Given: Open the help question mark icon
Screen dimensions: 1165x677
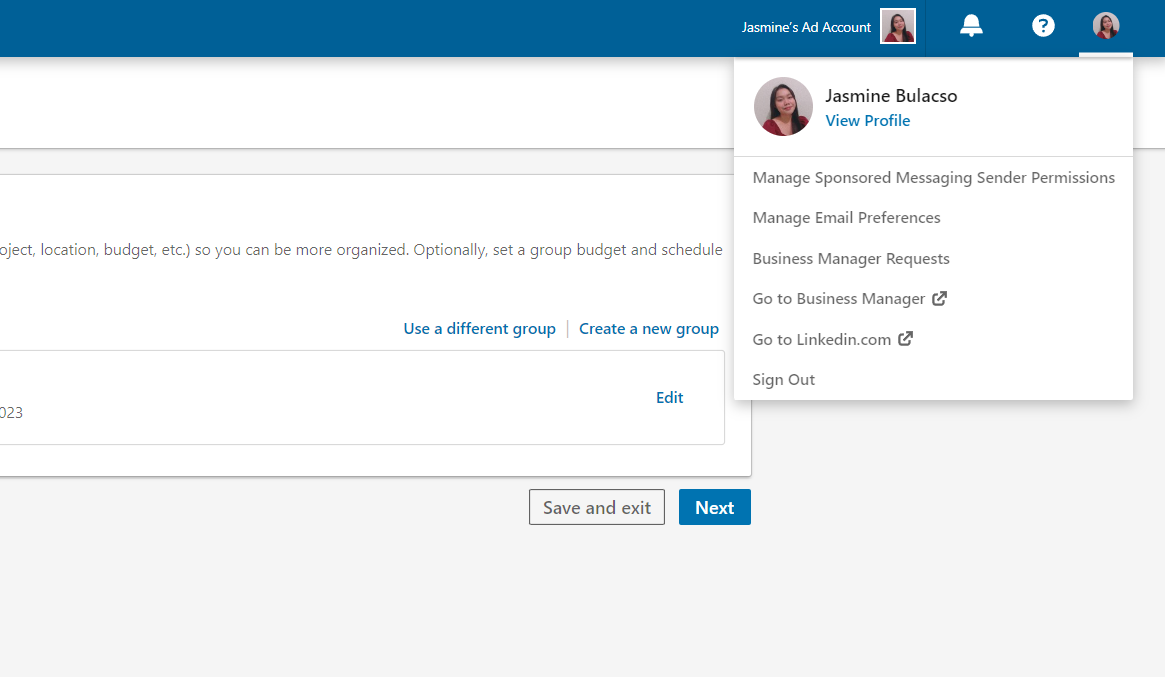Looking at the screenshot, I should 1042,26.
